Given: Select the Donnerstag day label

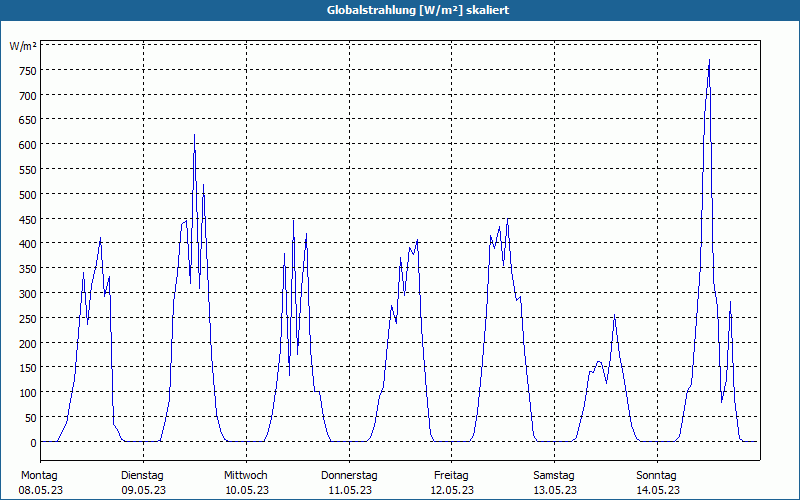Looking at the screenshot, I should click(349, 476).
